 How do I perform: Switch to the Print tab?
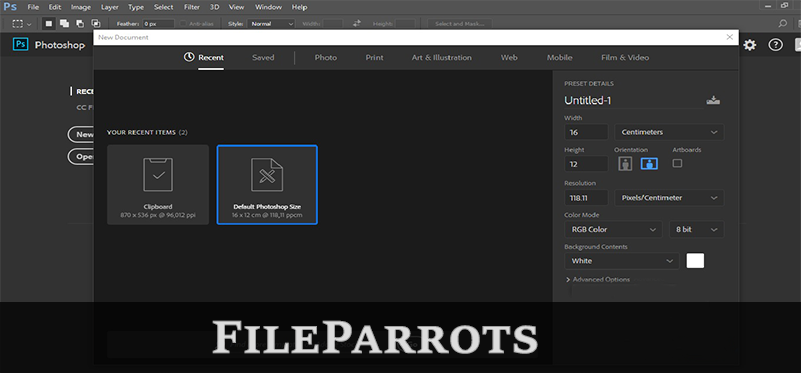374,58
